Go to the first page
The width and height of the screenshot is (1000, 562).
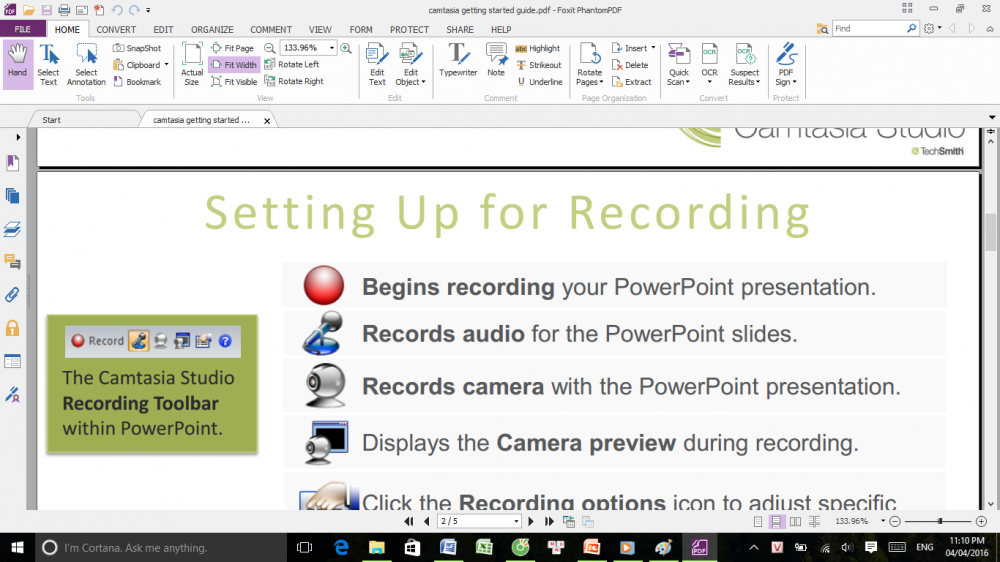(409, 521)
